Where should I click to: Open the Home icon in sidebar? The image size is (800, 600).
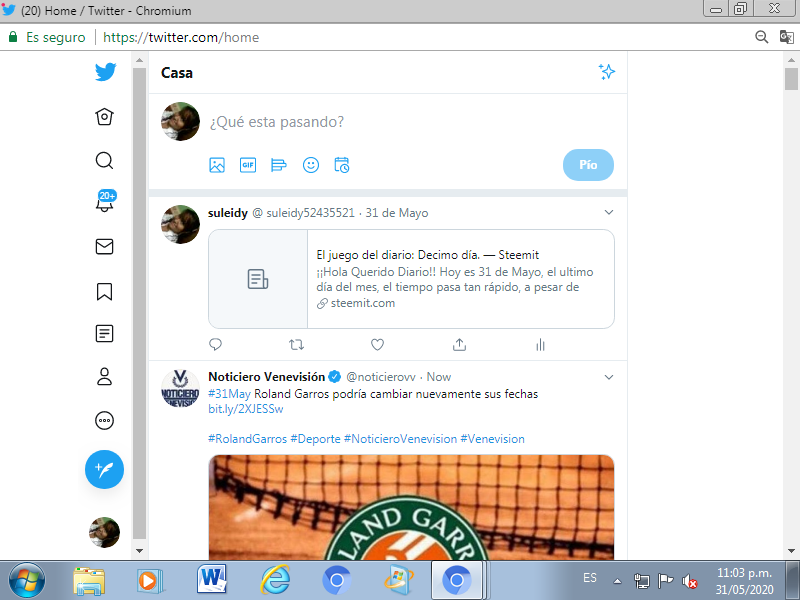pyautogui.click(x=105, y=117)
